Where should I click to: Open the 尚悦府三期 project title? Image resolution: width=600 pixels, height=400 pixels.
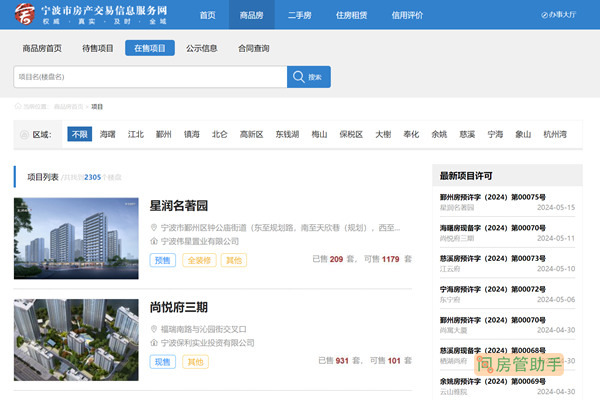[x=179, y=307]
